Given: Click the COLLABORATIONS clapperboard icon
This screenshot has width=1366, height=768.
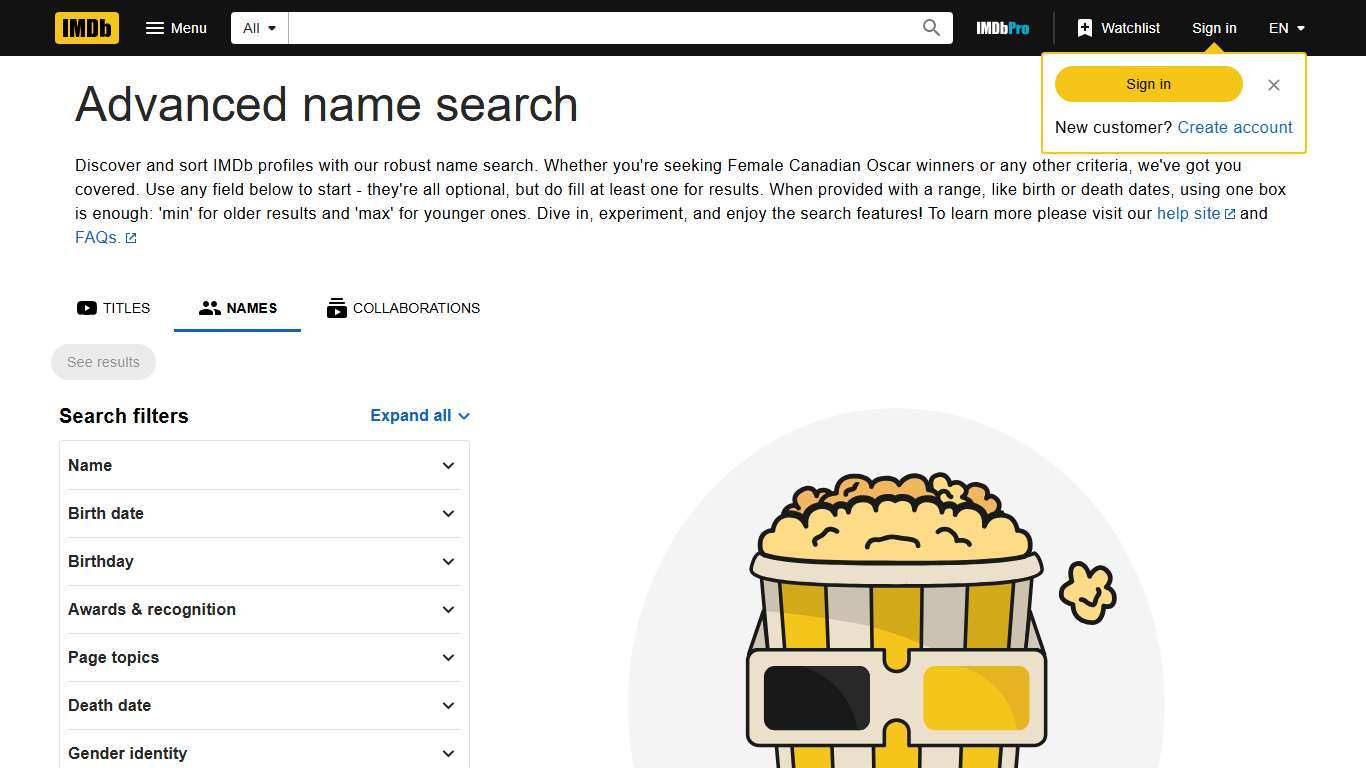Looking at the screenshot, I should 336,308.
